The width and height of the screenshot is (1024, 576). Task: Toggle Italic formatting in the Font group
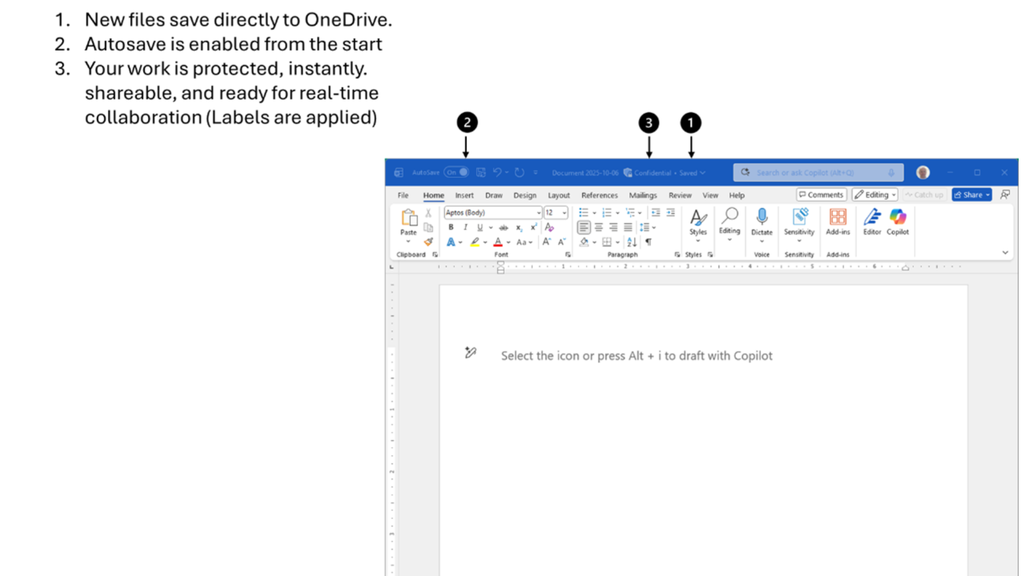click(465, 228)
